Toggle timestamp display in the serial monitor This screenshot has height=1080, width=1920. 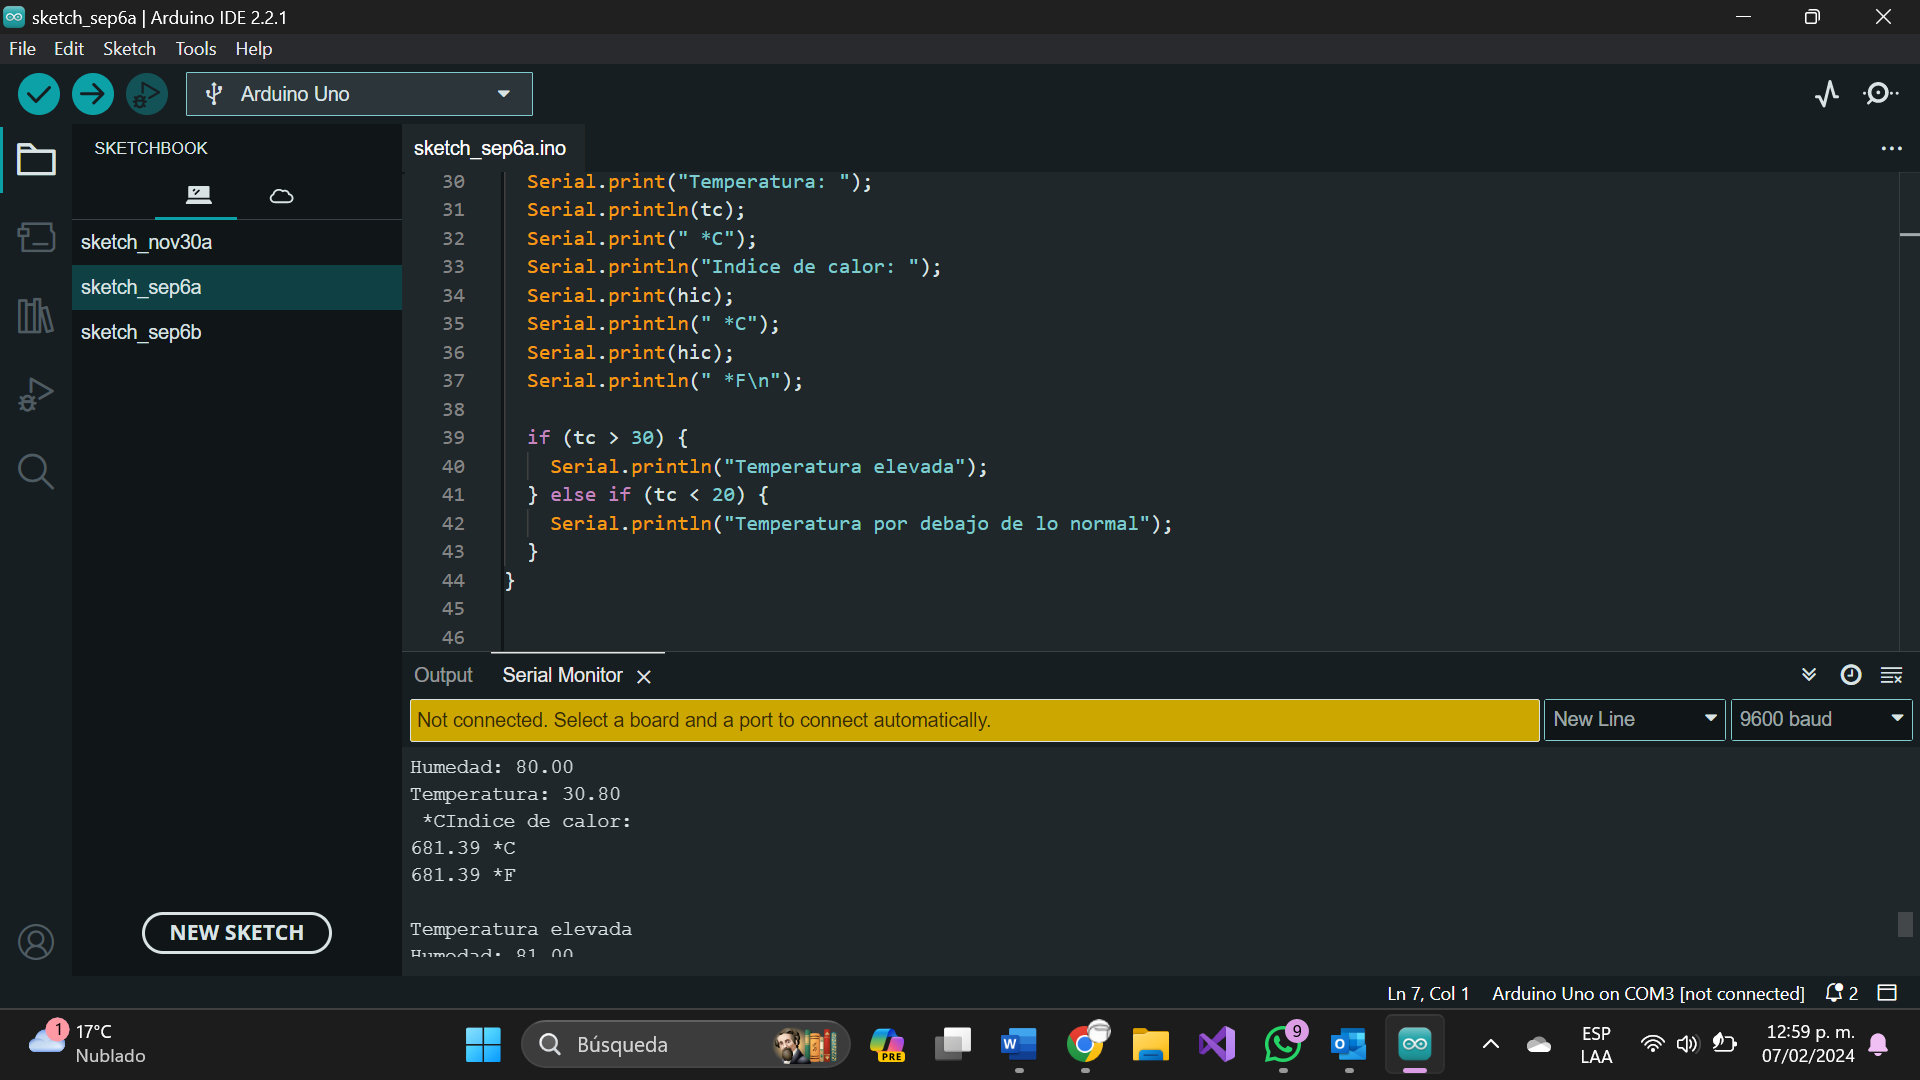[1851, 675]
